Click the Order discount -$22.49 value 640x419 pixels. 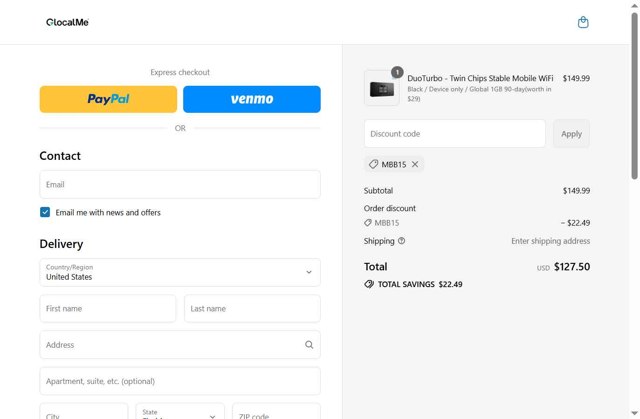click(575, 223)
